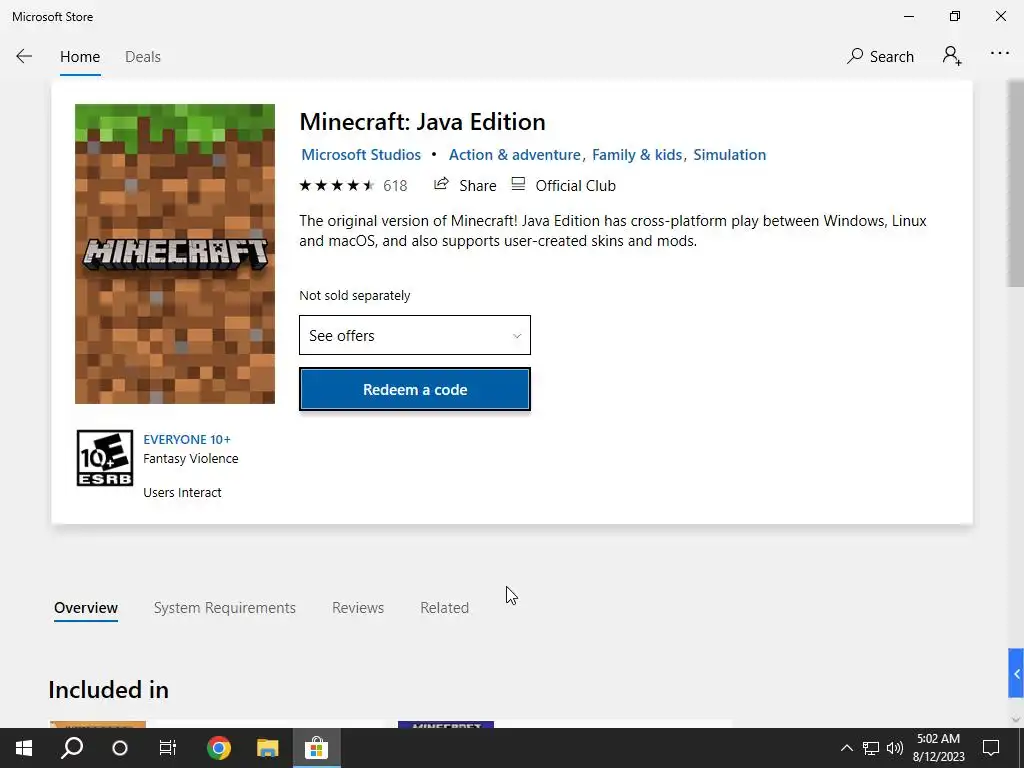The height and width of the screenshot is (768, 1024).
Task: Click the star rating for Minecraft
Action: click(x=336, y=185)
